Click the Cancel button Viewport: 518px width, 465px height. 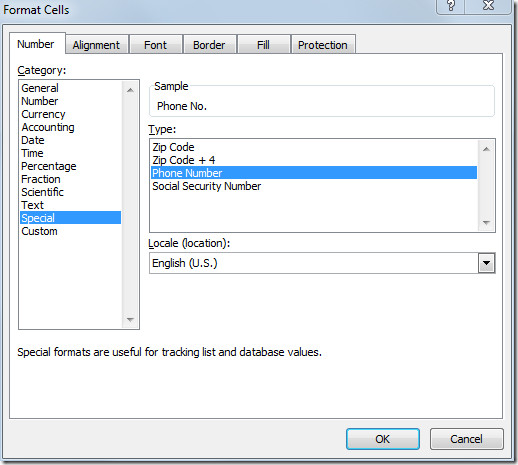coord(466,439)
